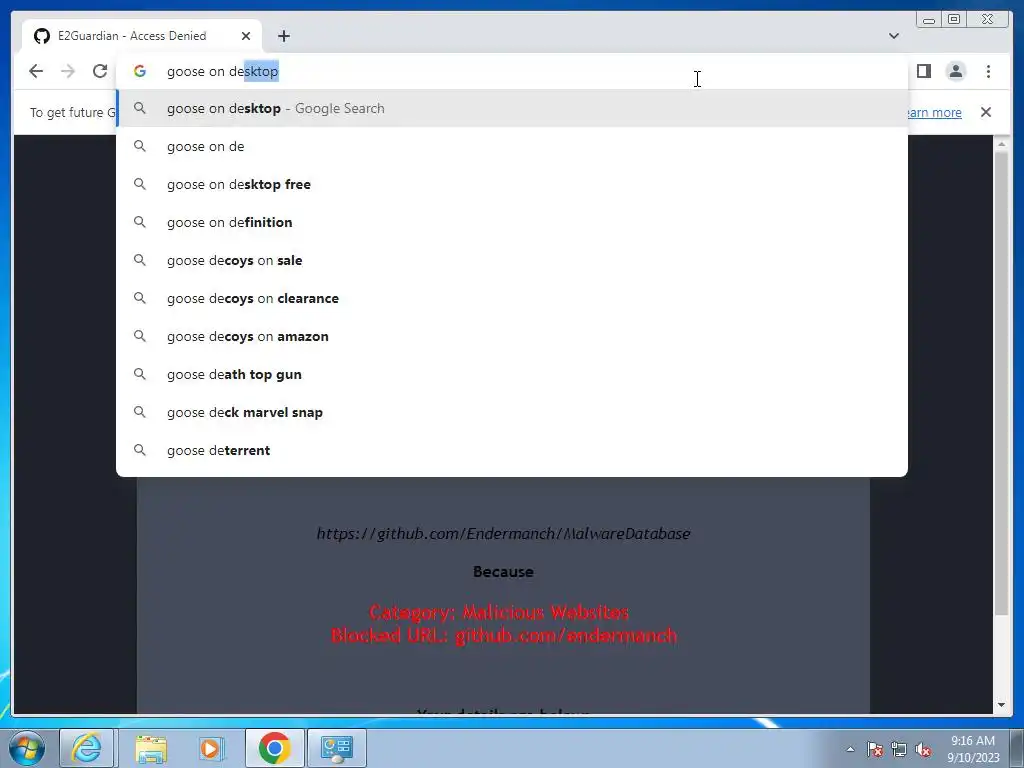Image resolution: width=1024 pixels, height=768 pixels.
Task: Pick suggestion goose decoys on clearance
Action: tap(512, 298)
